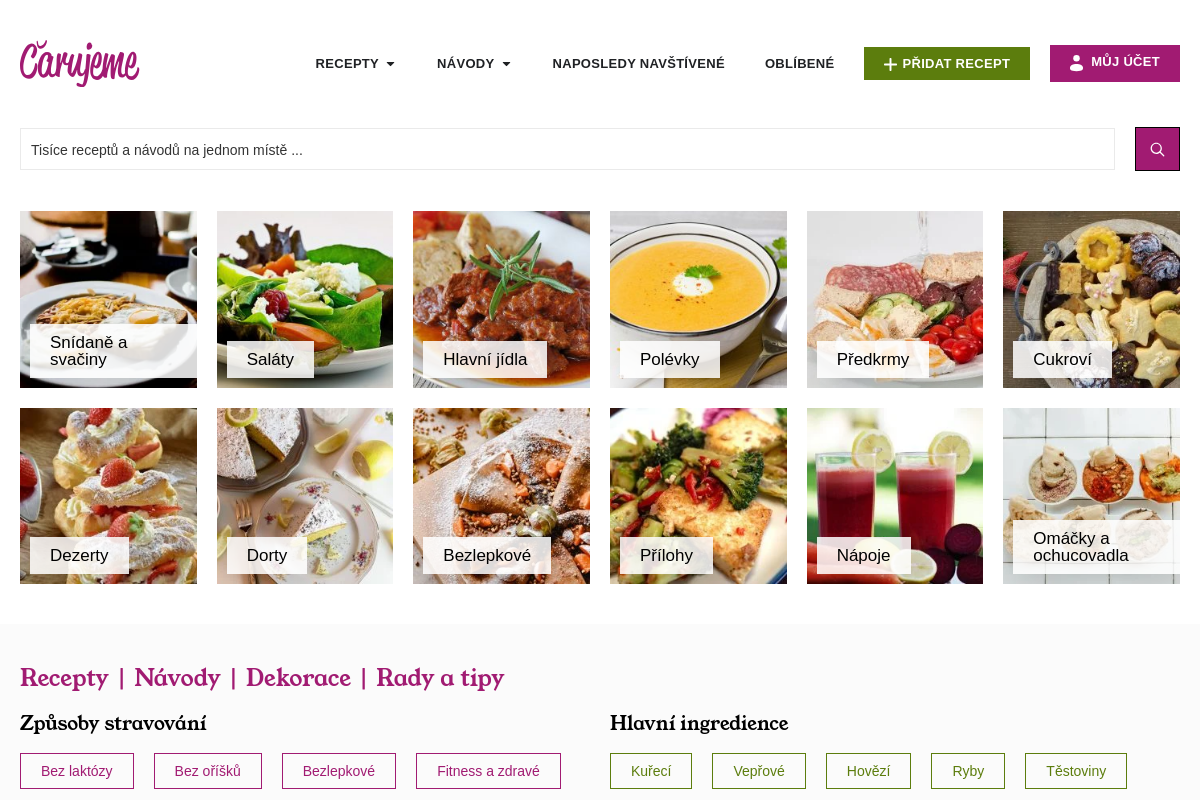Click the Fitness a zdravé tag
Viewport: 1200px width, 800px height.
click(x=488, y=771)
